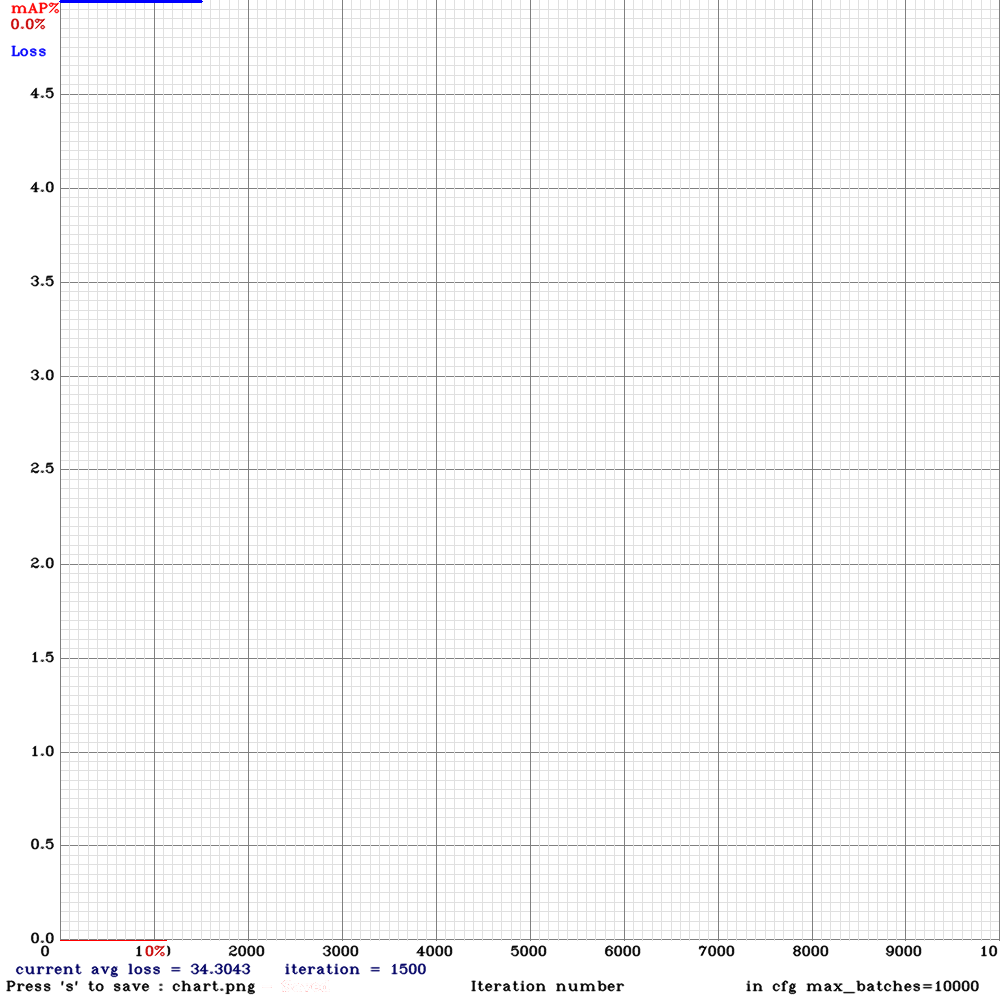Click the 5000 iteration tick label
This screenshot has width=1000, height=1000.
tap(529, 950)
